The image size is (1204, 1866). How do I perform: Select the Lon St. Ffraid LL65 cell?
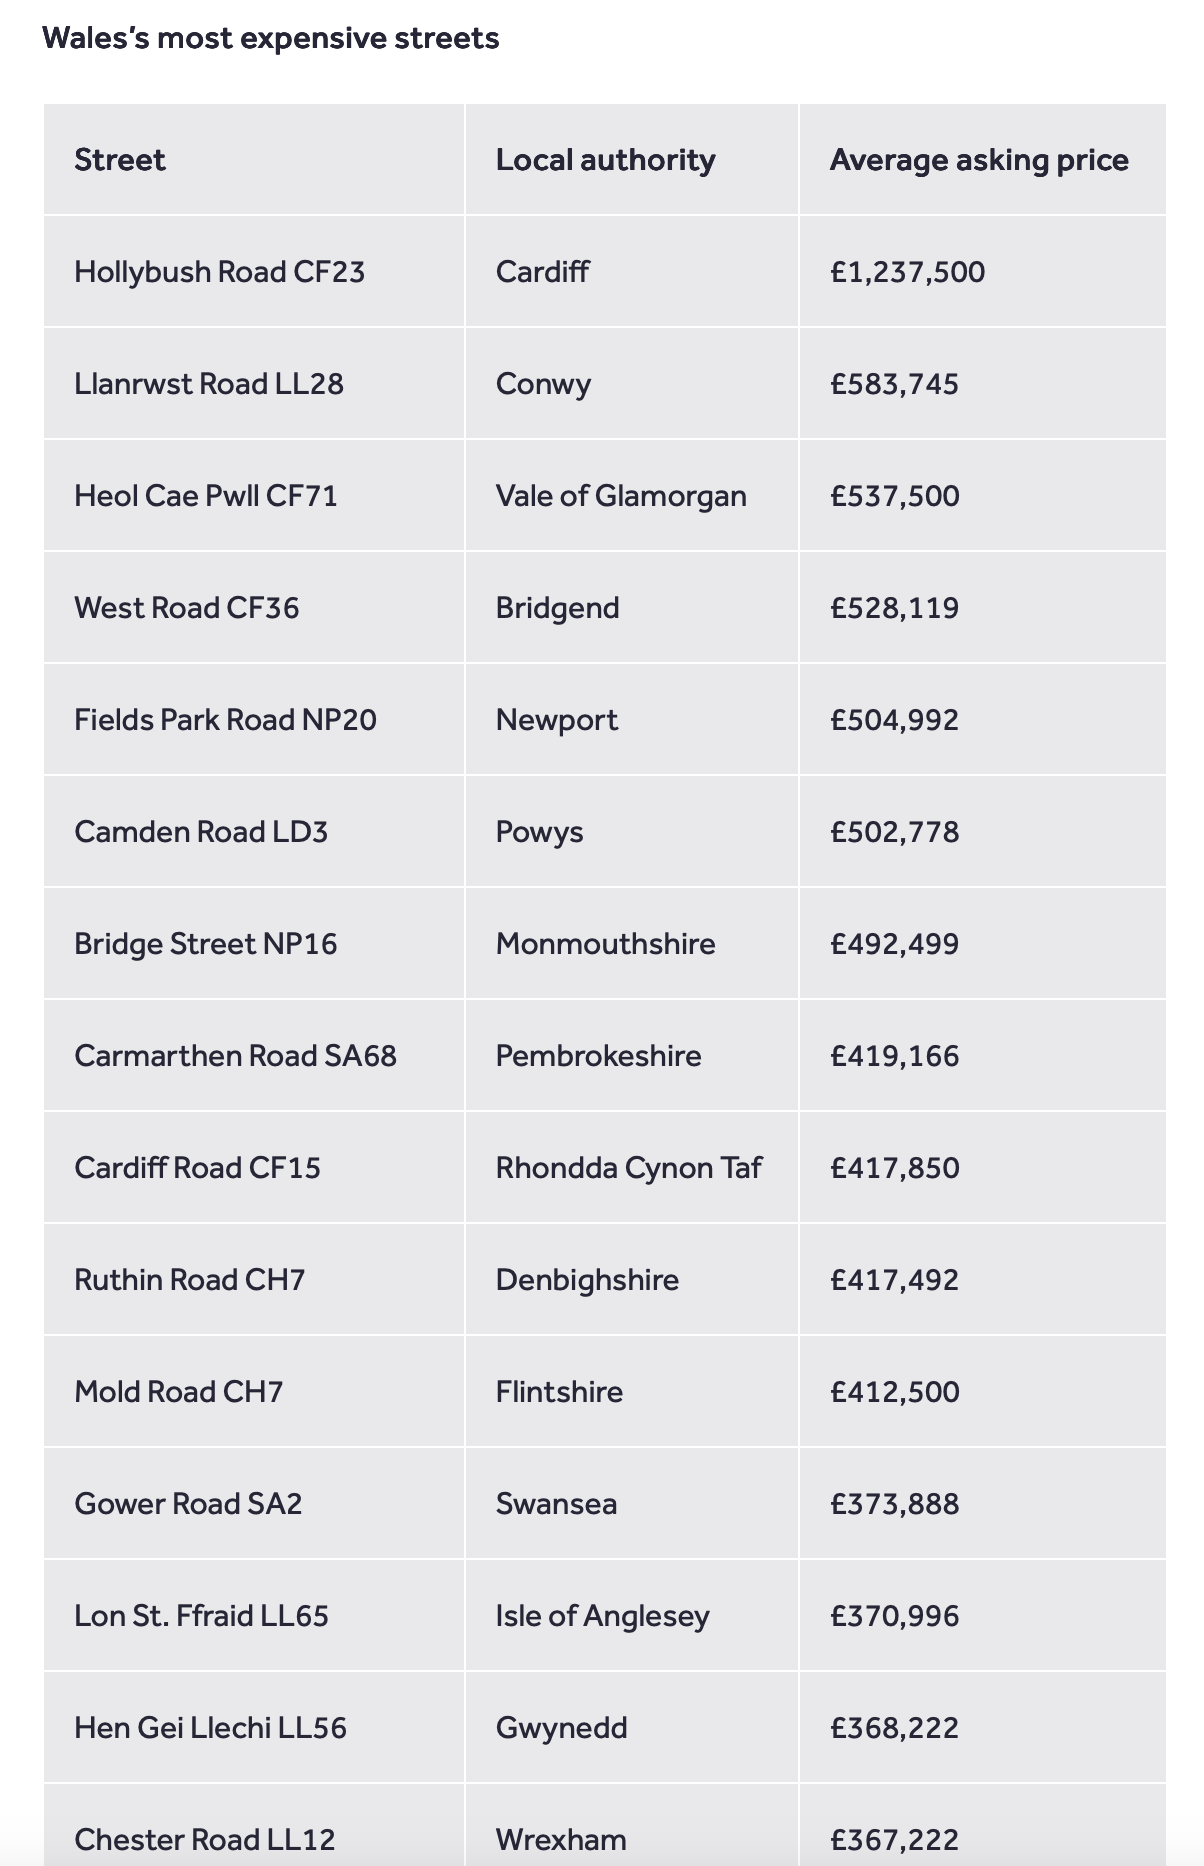coord(201,1616)
